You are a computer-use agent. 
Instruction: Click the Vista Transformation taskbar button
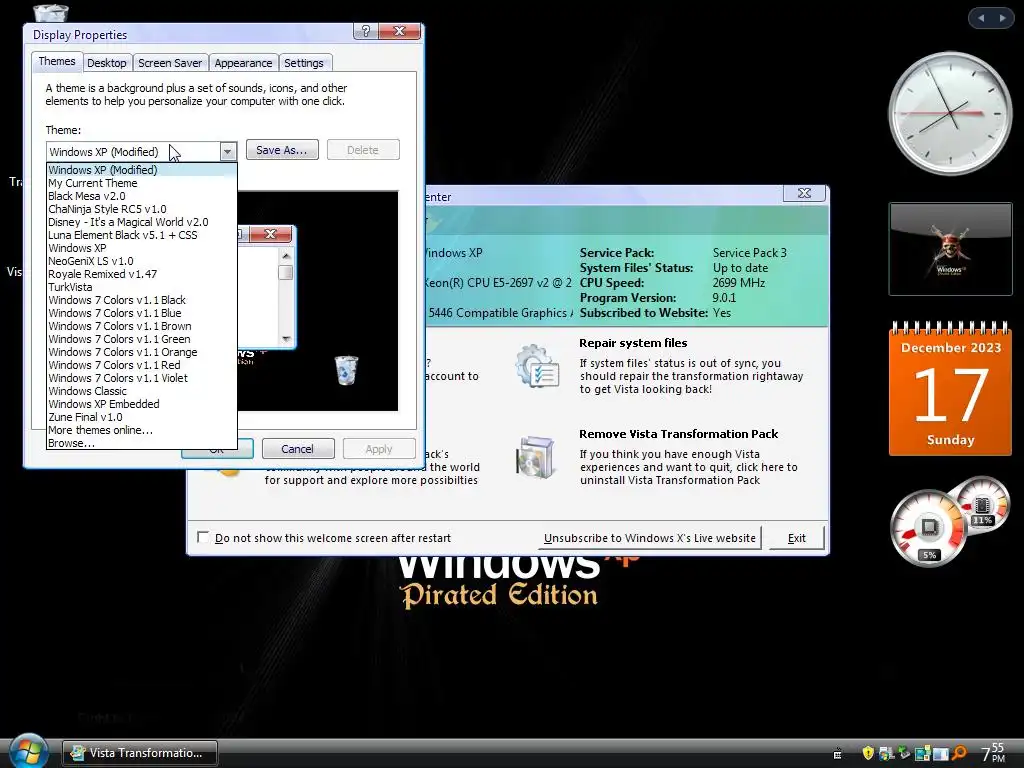(140, 753)
